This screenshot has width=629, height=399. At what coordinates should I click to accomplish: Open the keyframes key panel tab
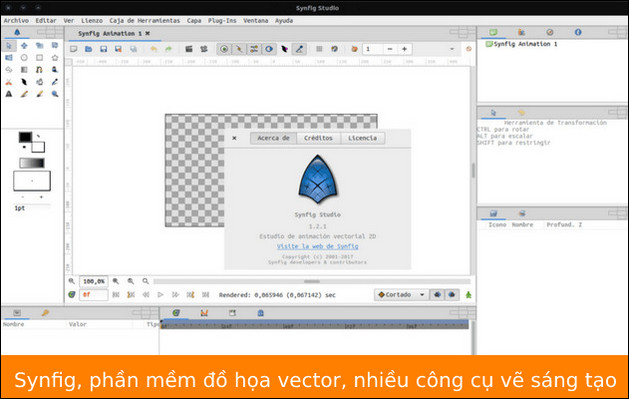coord(45,313)
